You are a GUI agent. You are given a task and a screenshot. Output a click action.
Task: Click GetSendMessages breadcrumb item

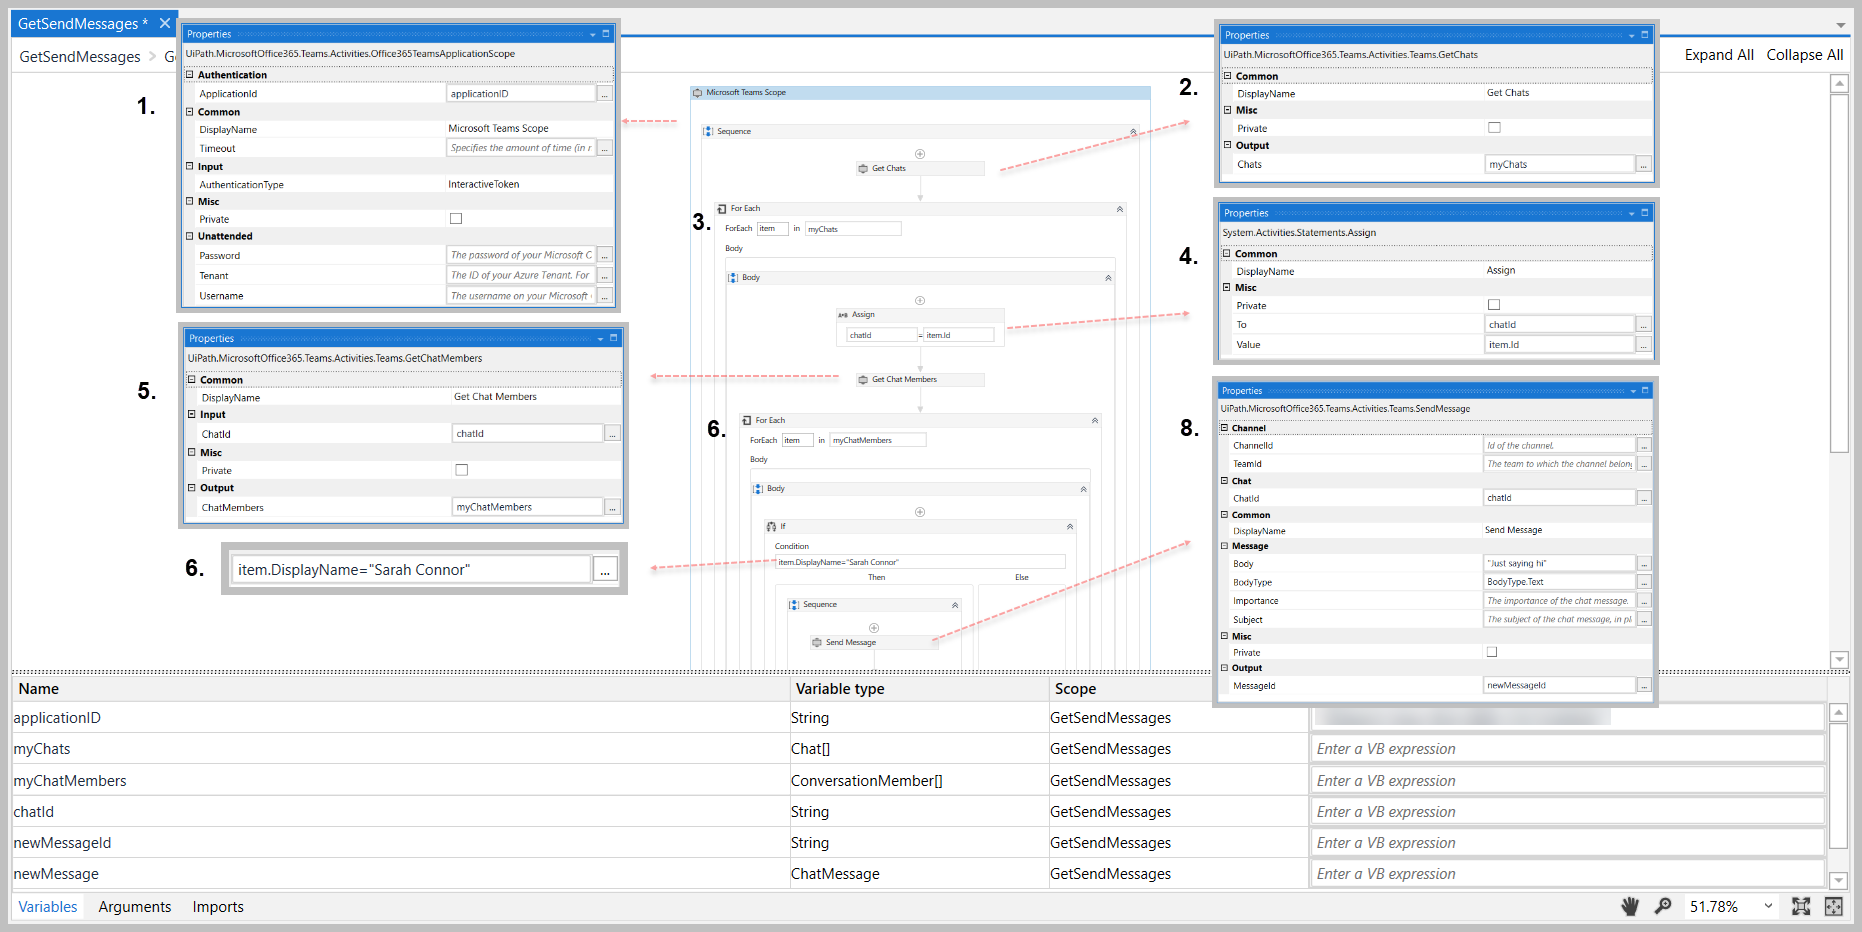coord(80,57)
